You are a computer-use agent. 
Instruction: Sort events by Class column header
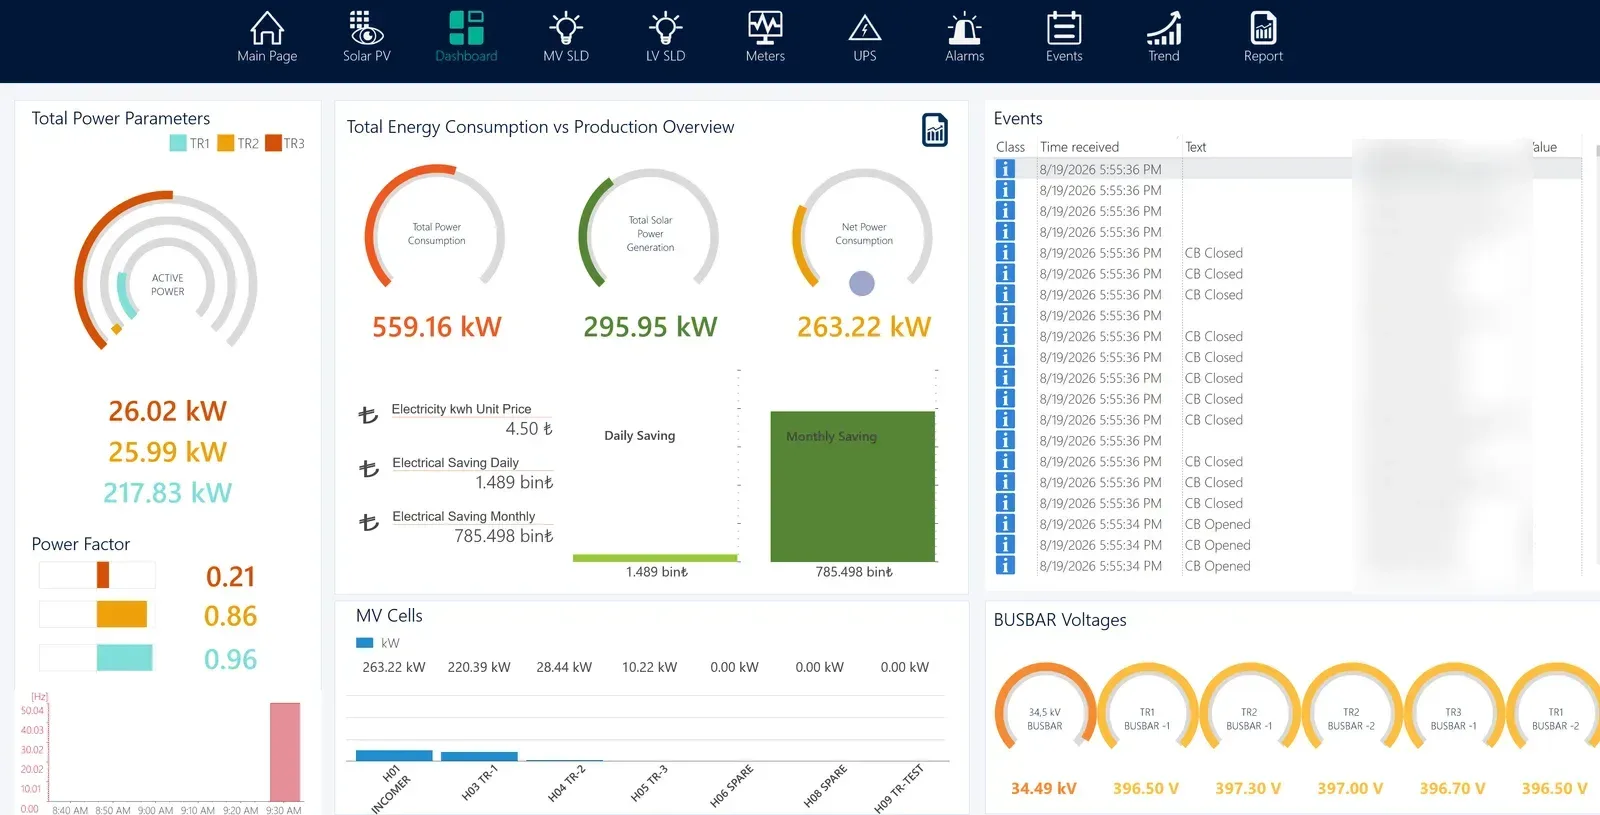(x=1010, y=147)
